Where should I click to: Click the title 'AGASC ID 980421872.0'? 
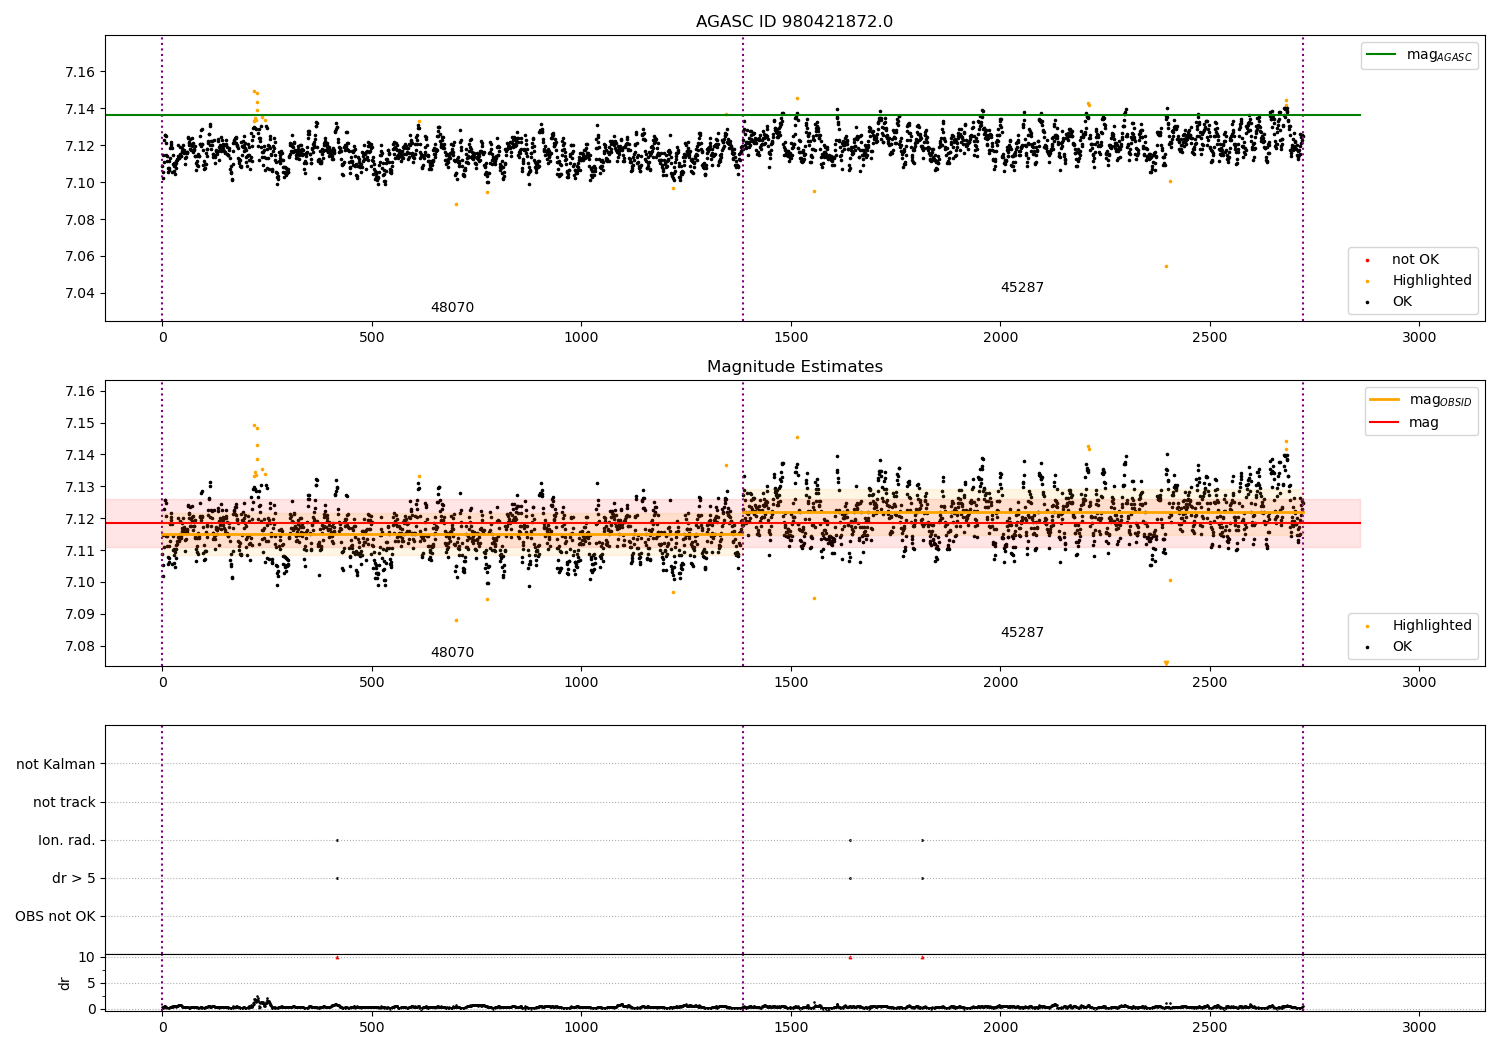click(x=794, y=22)
